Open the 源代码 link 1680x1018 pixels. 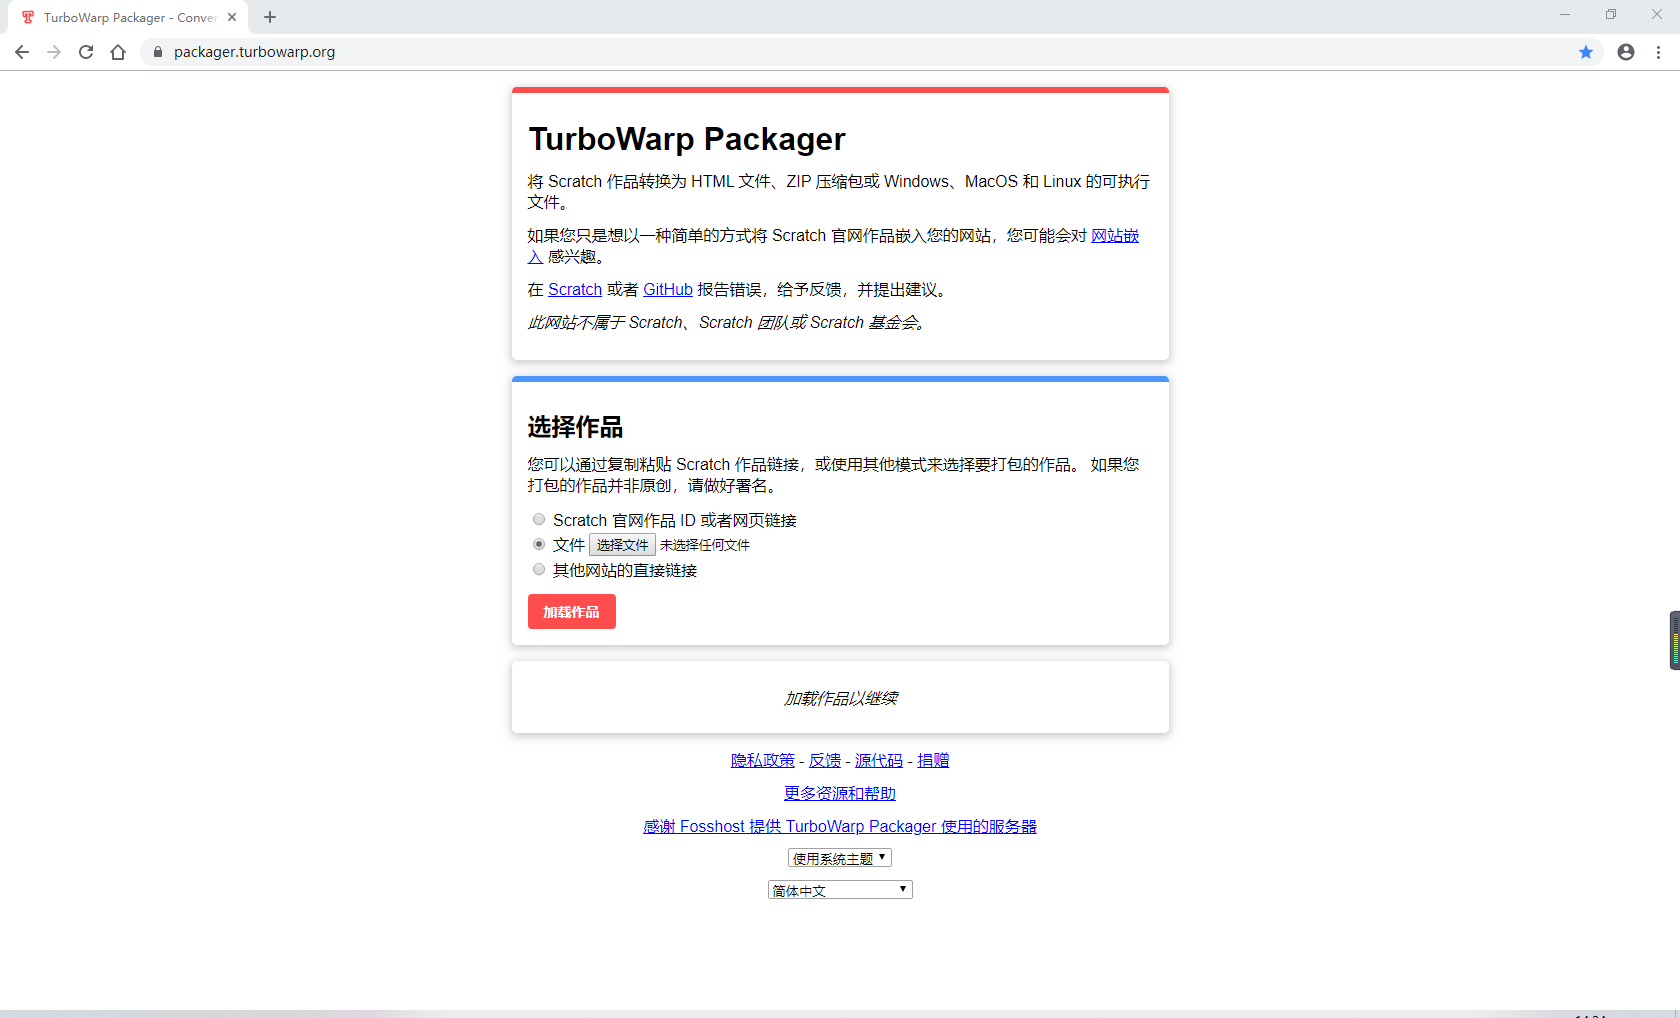[x=879, y=761]
